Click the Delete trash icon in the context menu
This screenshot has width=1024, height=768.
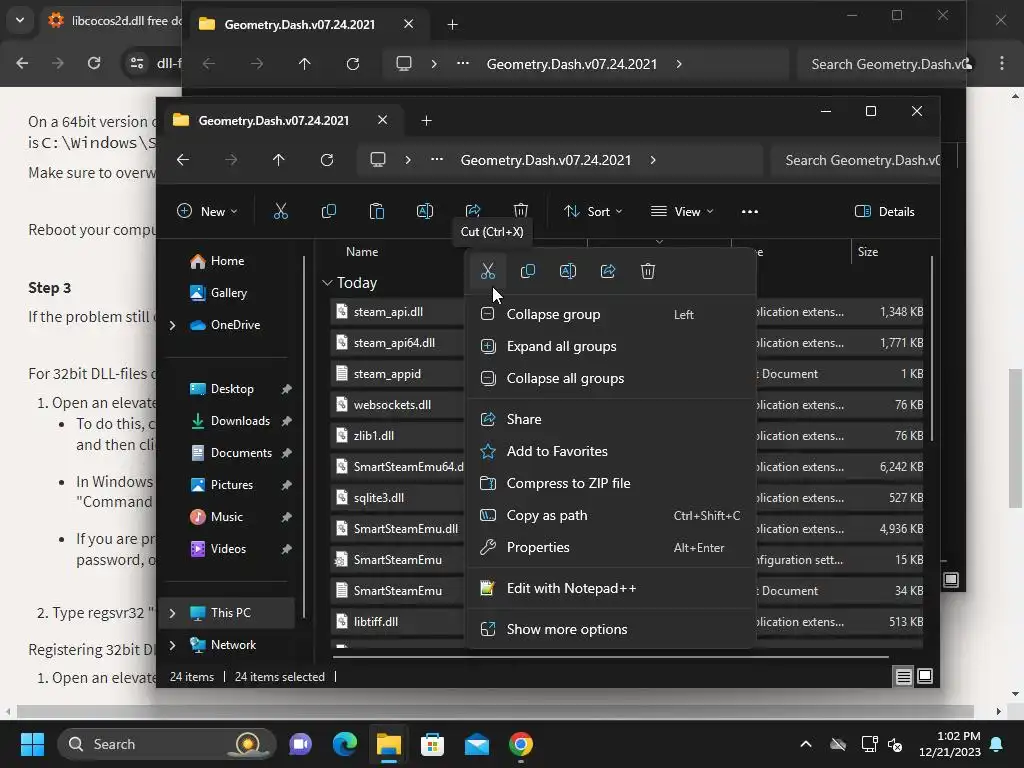[648, 271]
